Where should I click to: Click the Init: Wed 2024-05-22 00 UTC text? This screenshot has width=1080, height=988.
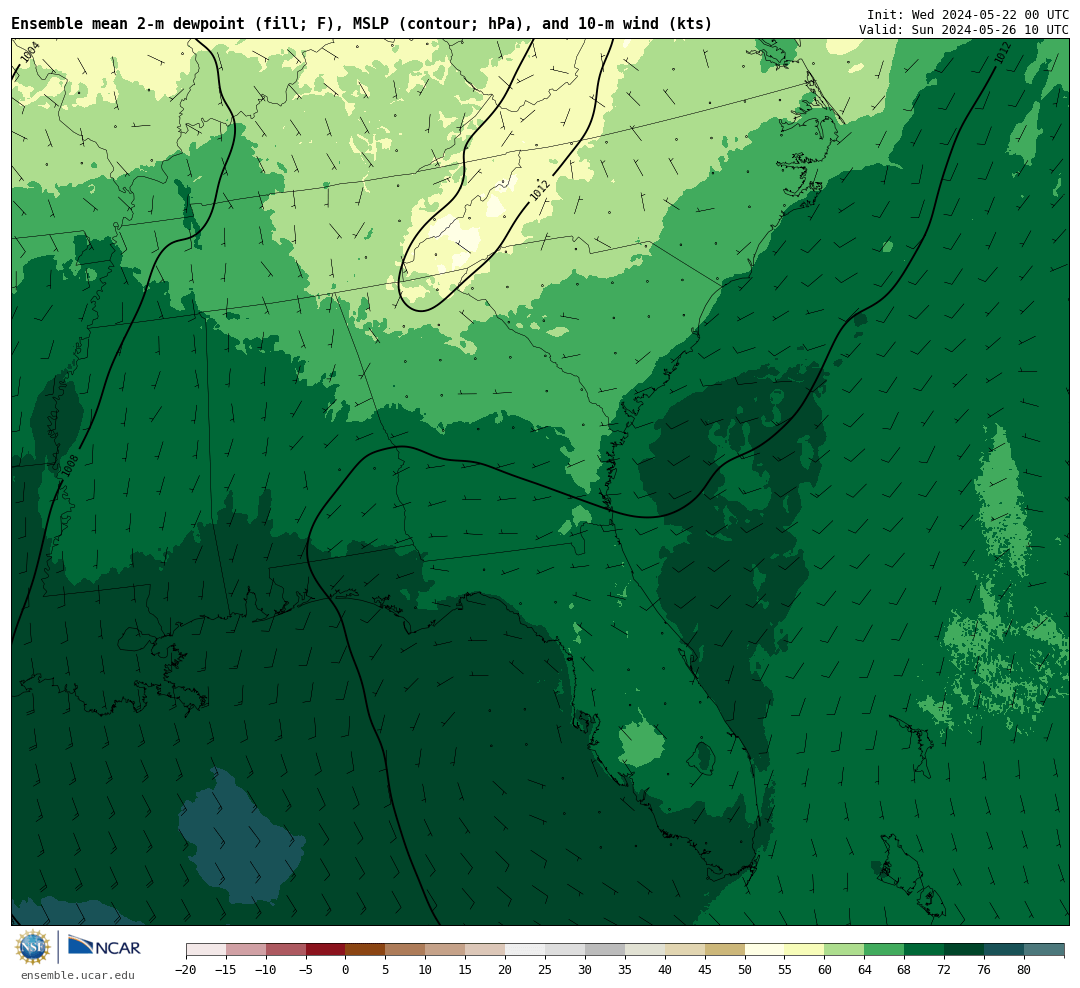[x=967, y=14]
